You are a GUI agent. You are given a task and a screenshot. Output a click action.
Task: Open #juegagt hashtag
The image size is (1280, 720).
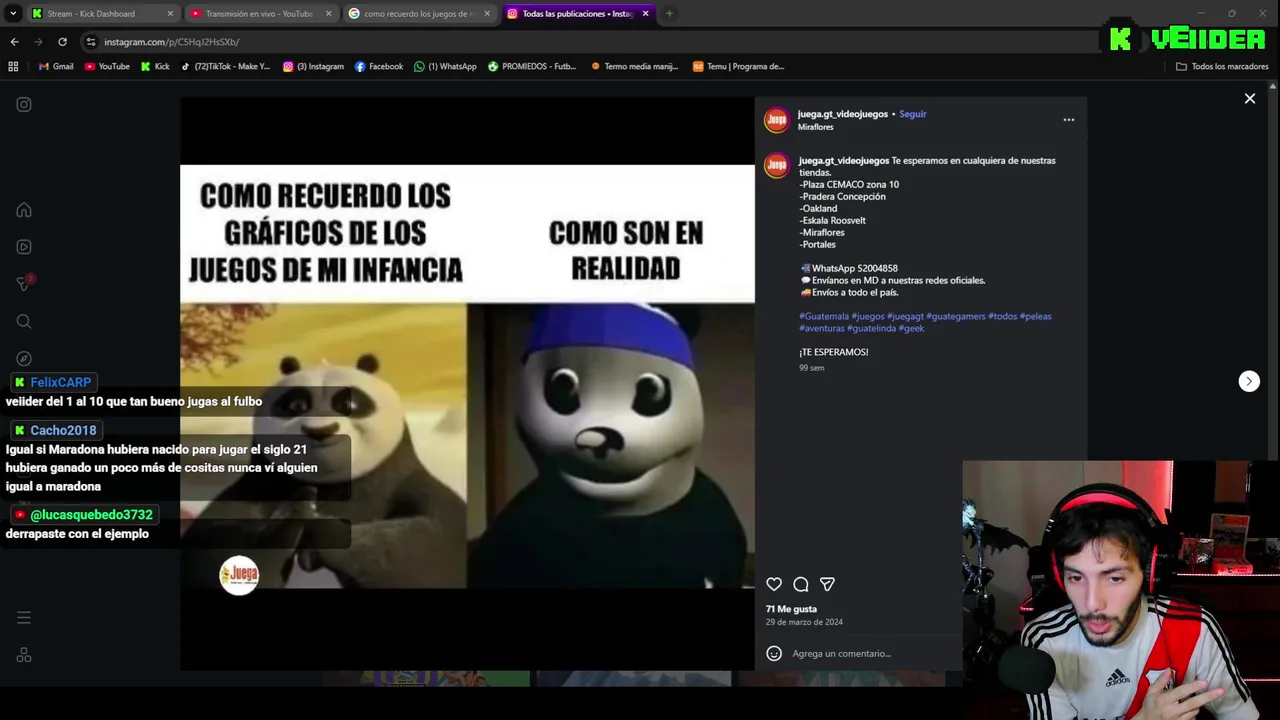(905, 316)
